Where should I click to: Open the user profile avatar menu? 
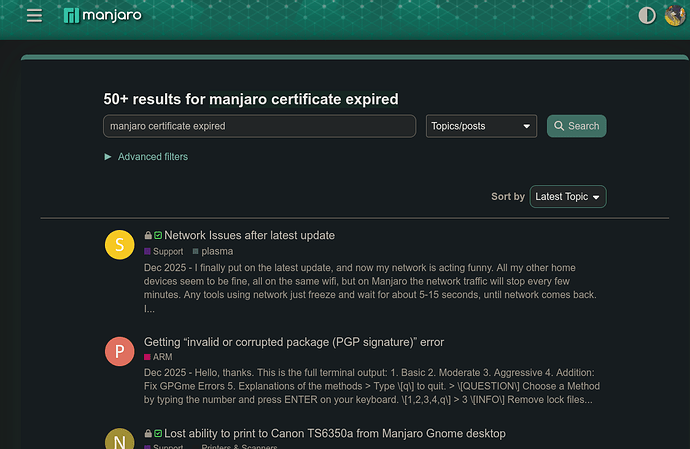click(x=675, y=16)
